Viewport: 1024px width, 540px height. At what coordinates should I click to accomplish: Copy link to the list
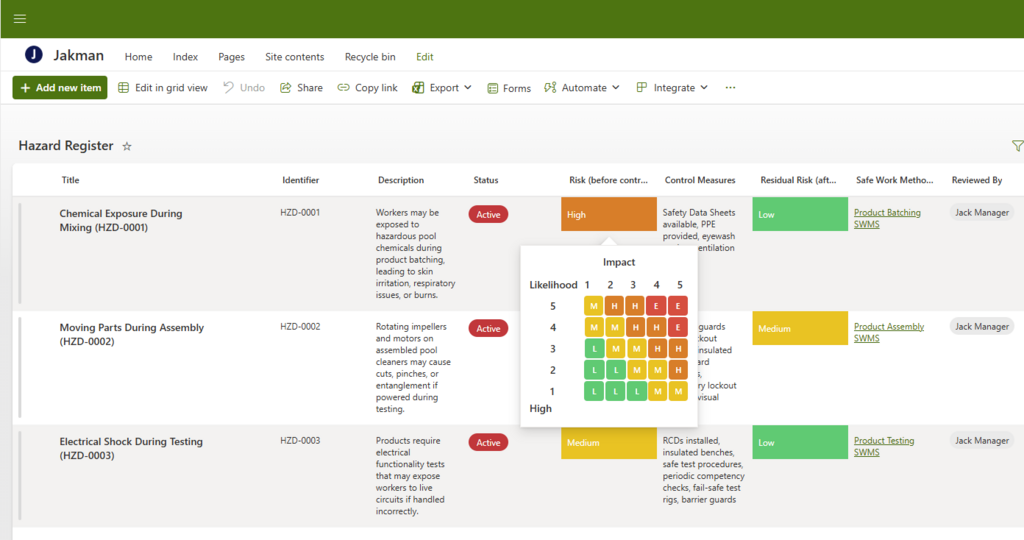[x=367, y=88]
